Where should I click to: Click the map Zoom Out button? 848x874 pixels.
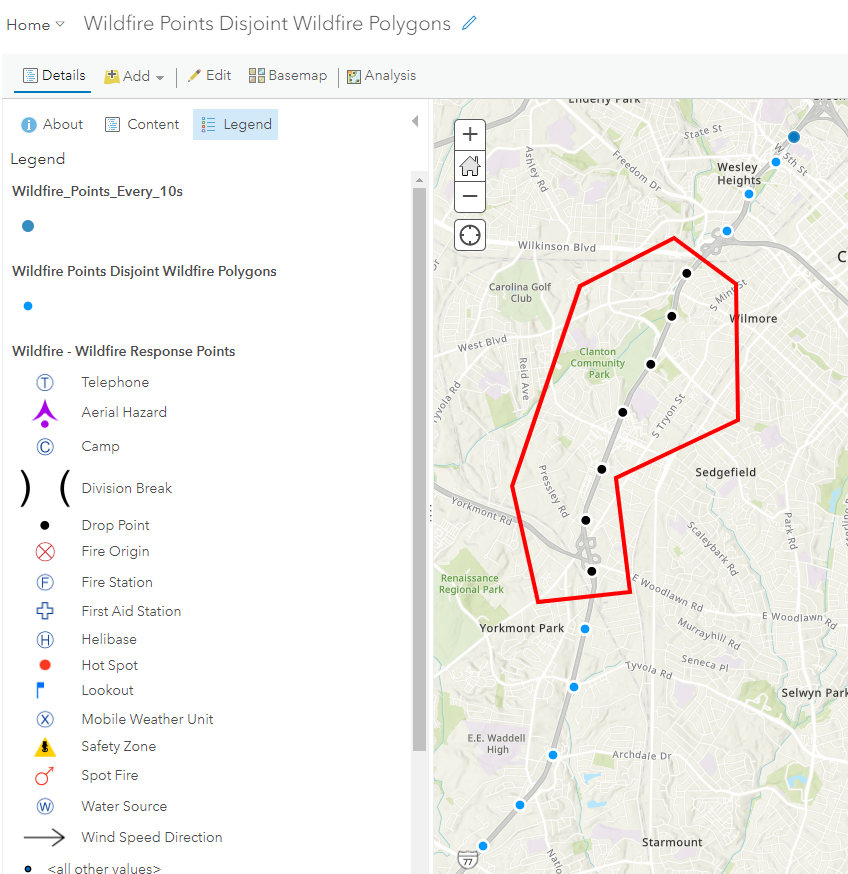click(469, 197)
